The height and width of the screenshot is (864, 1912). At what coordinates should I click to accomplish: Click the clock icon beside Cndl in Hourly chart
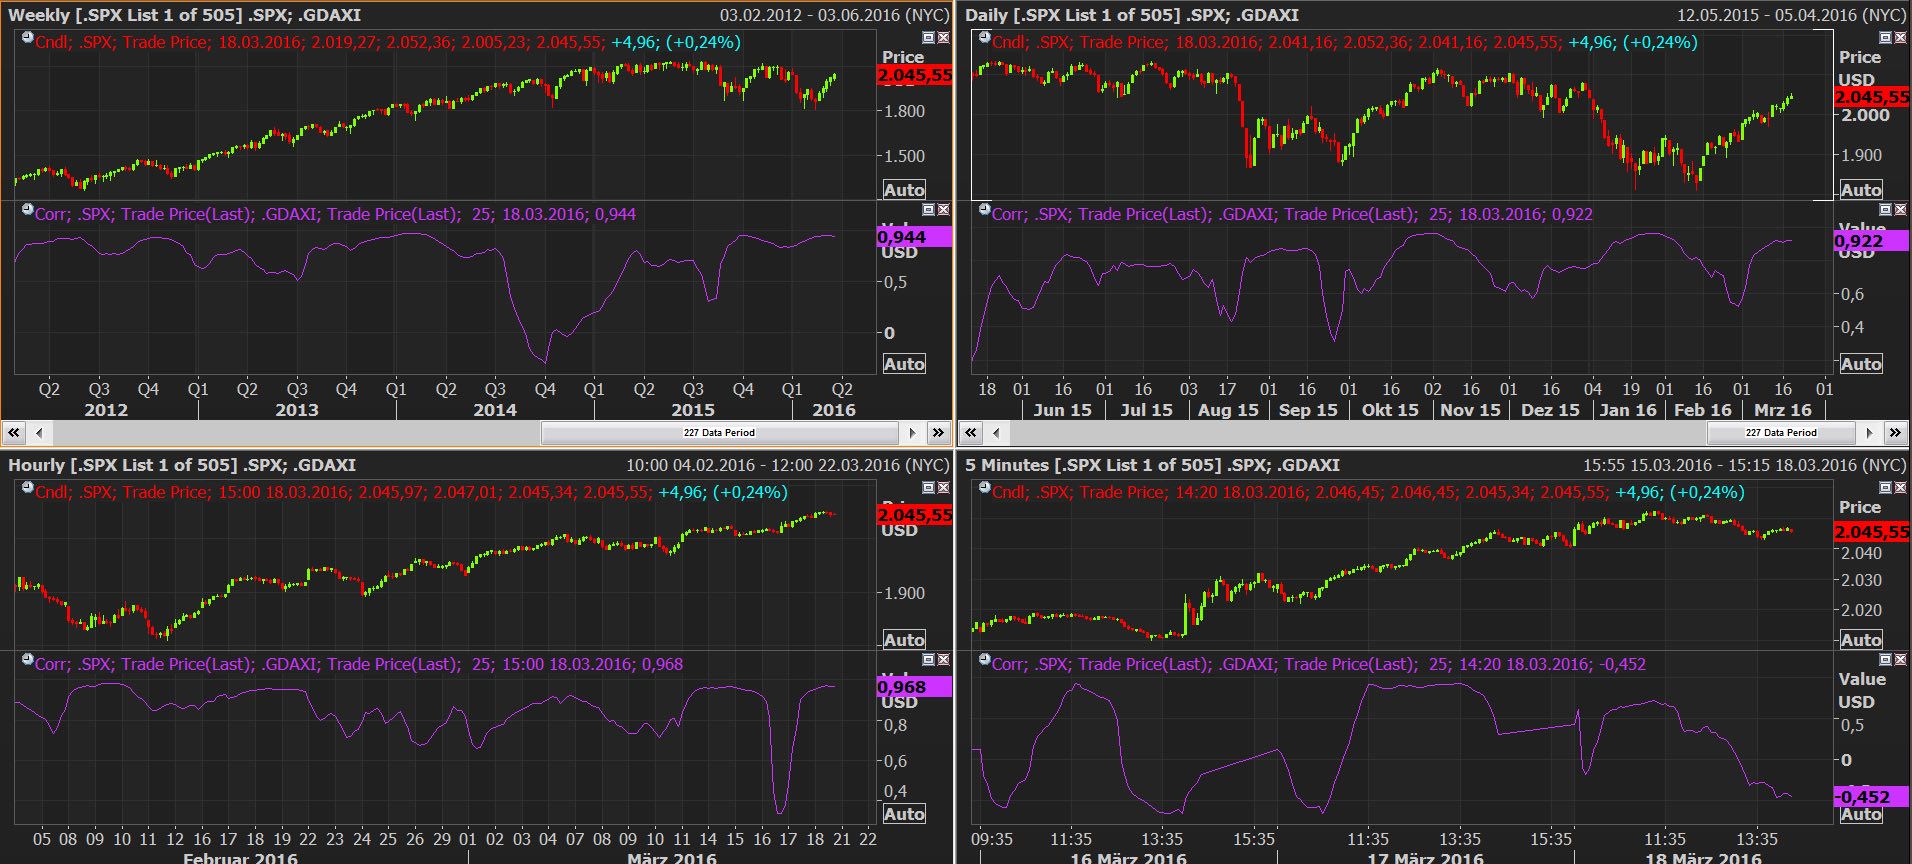coord(27,488)
